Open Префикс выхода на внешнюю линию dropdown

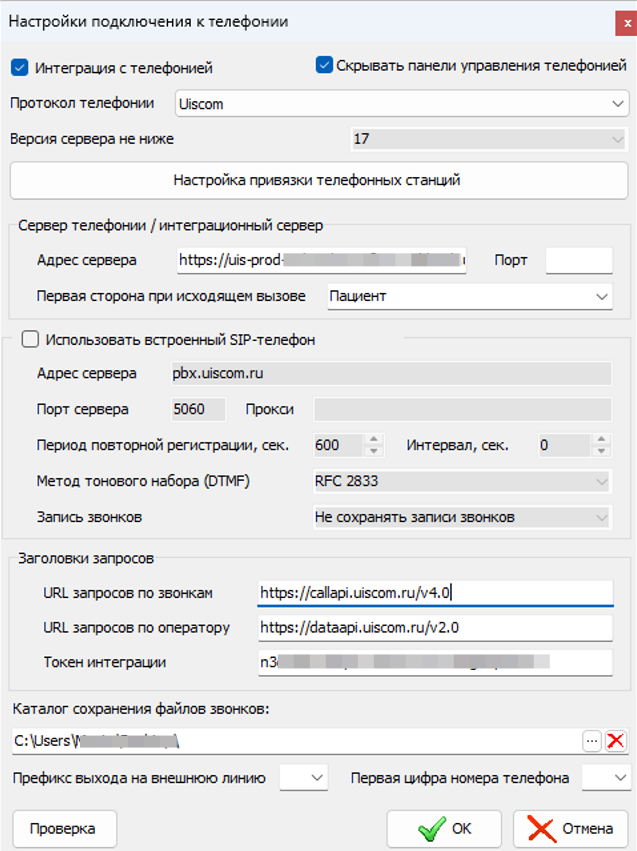click(304, 778)
